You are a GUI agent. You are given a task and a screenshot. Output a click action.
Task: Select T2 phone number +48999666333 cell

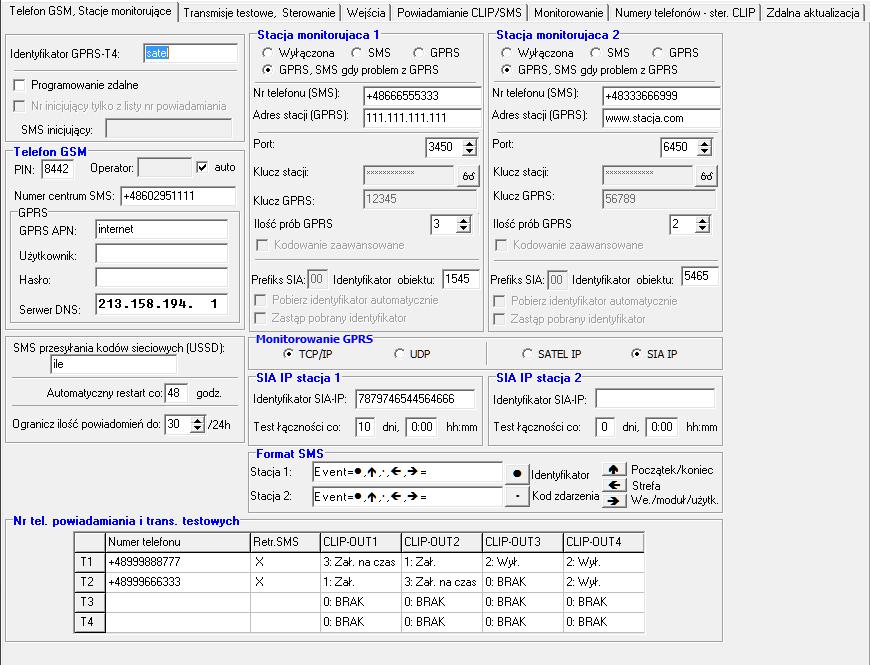(x=178, y=582)
